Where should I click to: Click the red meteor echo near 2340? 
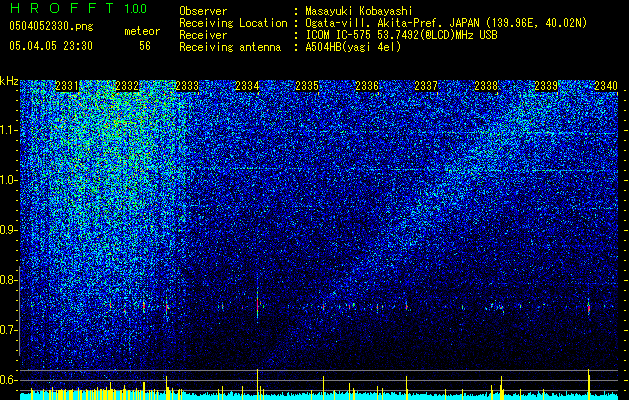point(588,308)
